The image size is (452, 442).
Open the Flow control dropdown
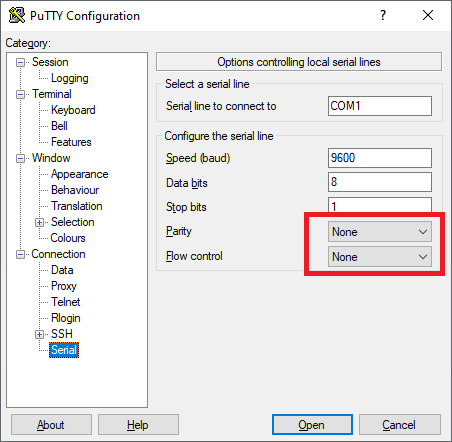380,257
